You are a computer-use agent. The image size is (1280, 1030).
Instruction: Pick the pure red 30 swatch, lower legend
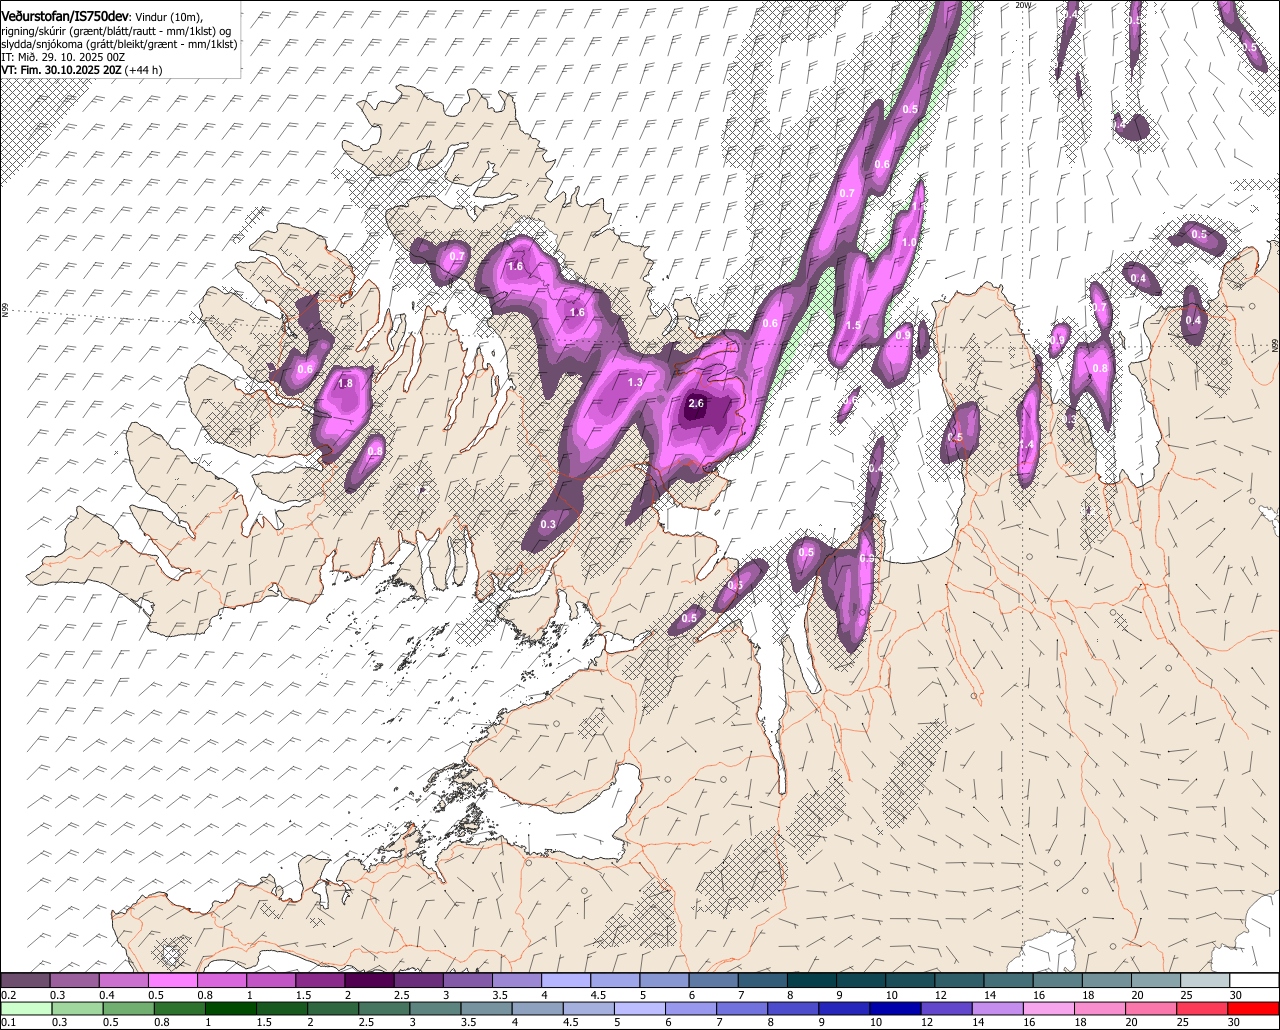(x=1254, y=1008)
